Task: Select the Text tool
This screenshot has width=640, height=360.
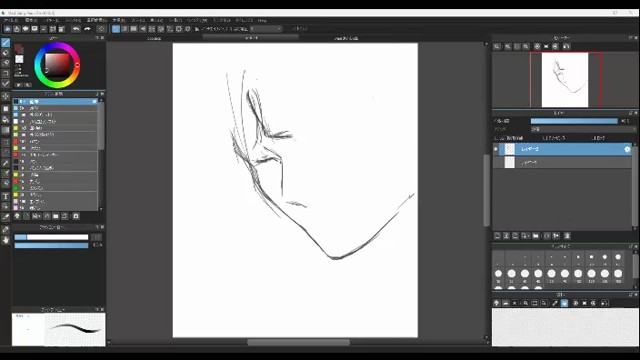Action: [6, 196]
